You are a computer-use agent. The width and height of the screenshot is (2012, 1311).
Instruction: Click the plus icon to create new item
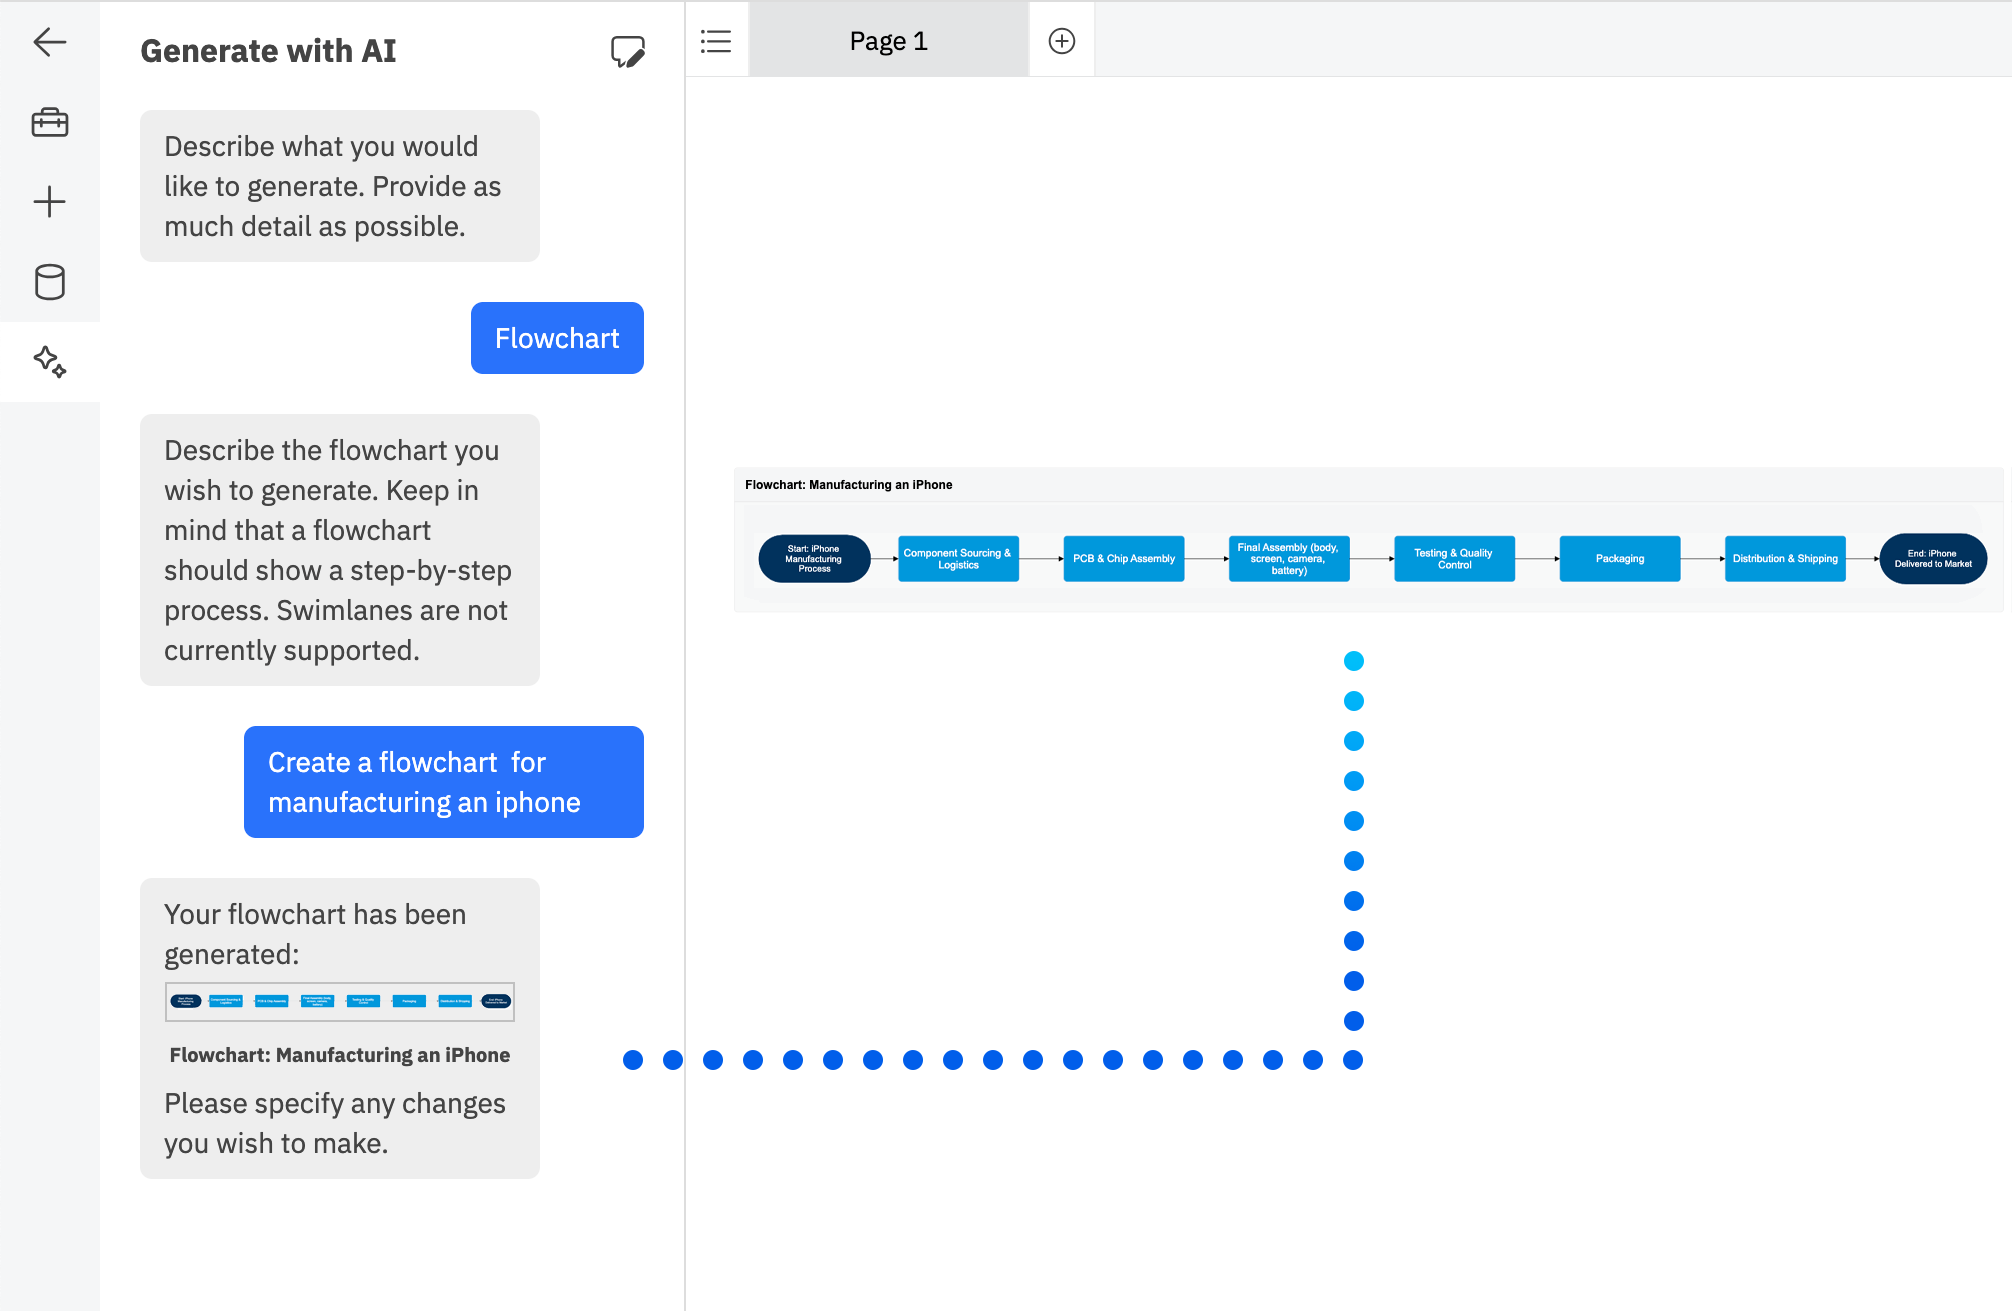(x=49, y=201)
